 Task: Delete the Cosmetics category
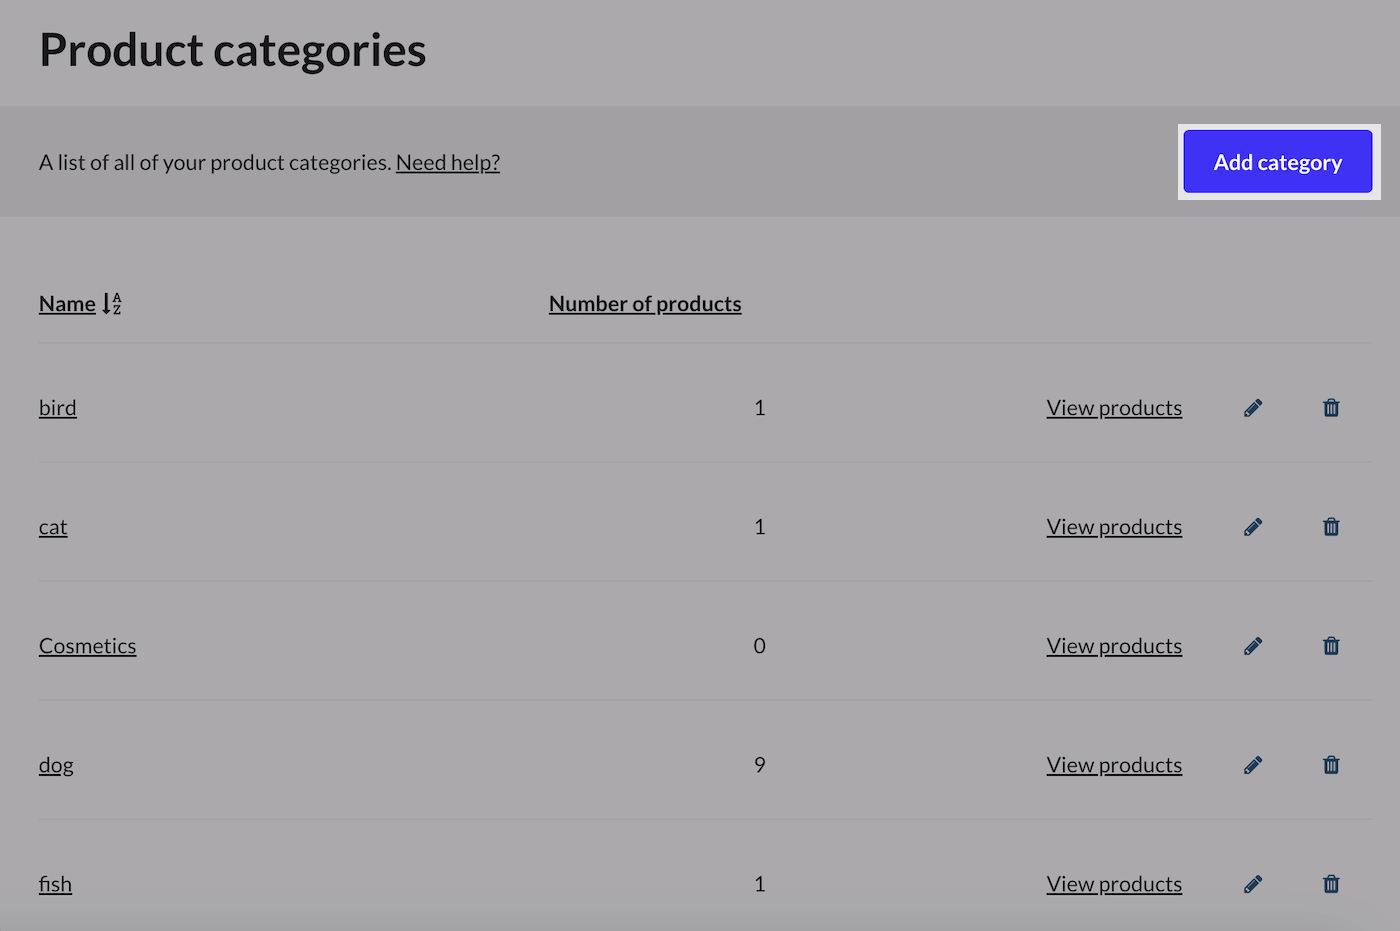click(1331, 645)
